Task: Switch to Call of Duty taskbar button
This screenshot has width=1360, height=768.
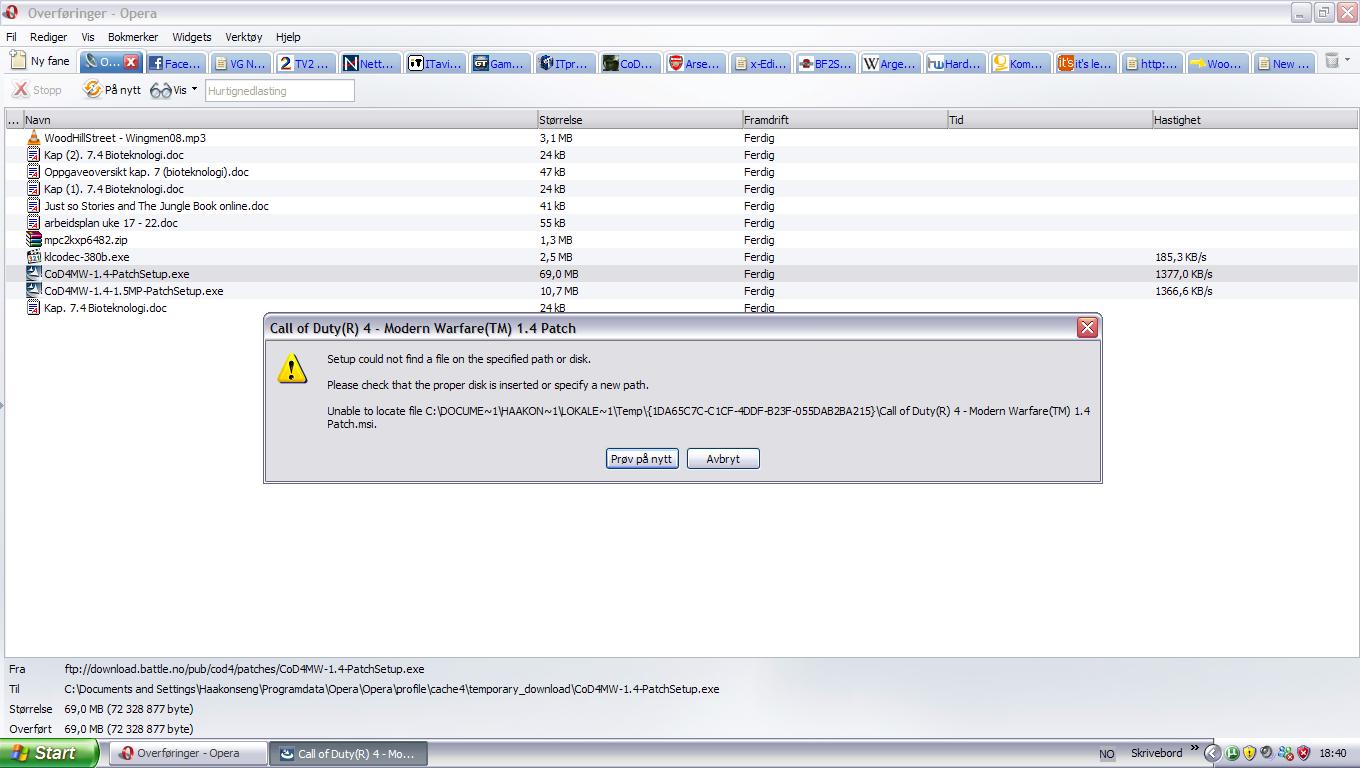Action: (348, 753)
